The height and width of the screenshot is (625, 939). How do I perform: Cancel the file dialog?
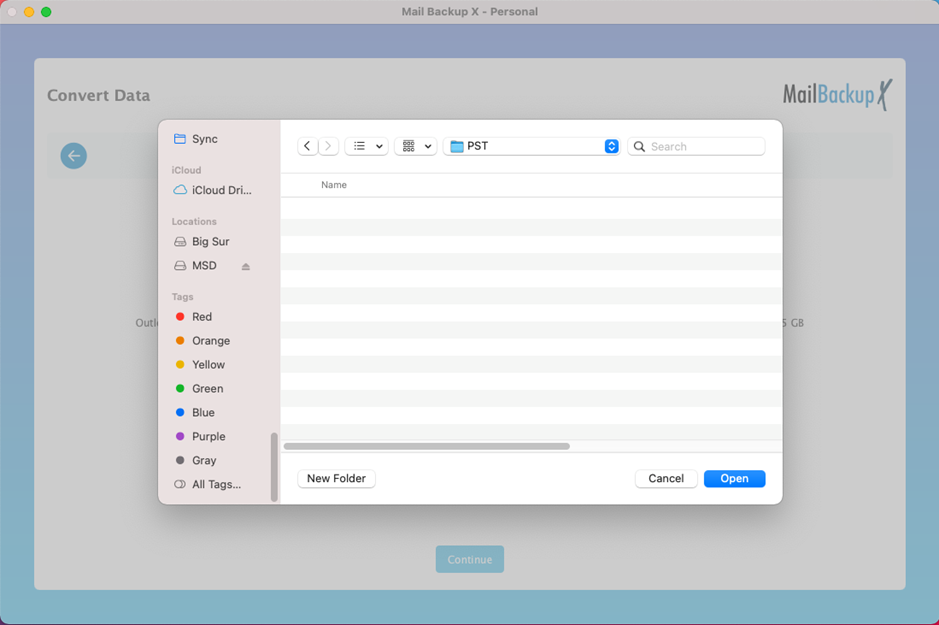pos(666,478)
